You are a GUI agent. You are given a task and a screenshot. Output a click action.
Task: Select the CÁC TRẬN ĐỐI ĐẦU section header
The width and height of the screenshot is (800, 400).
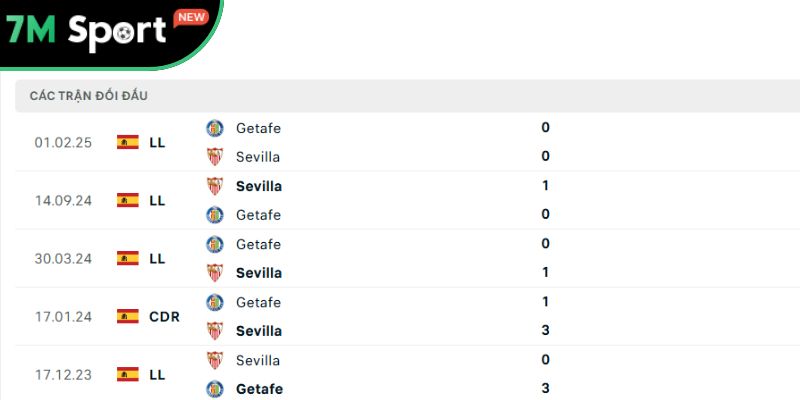(x=90, y=96)
